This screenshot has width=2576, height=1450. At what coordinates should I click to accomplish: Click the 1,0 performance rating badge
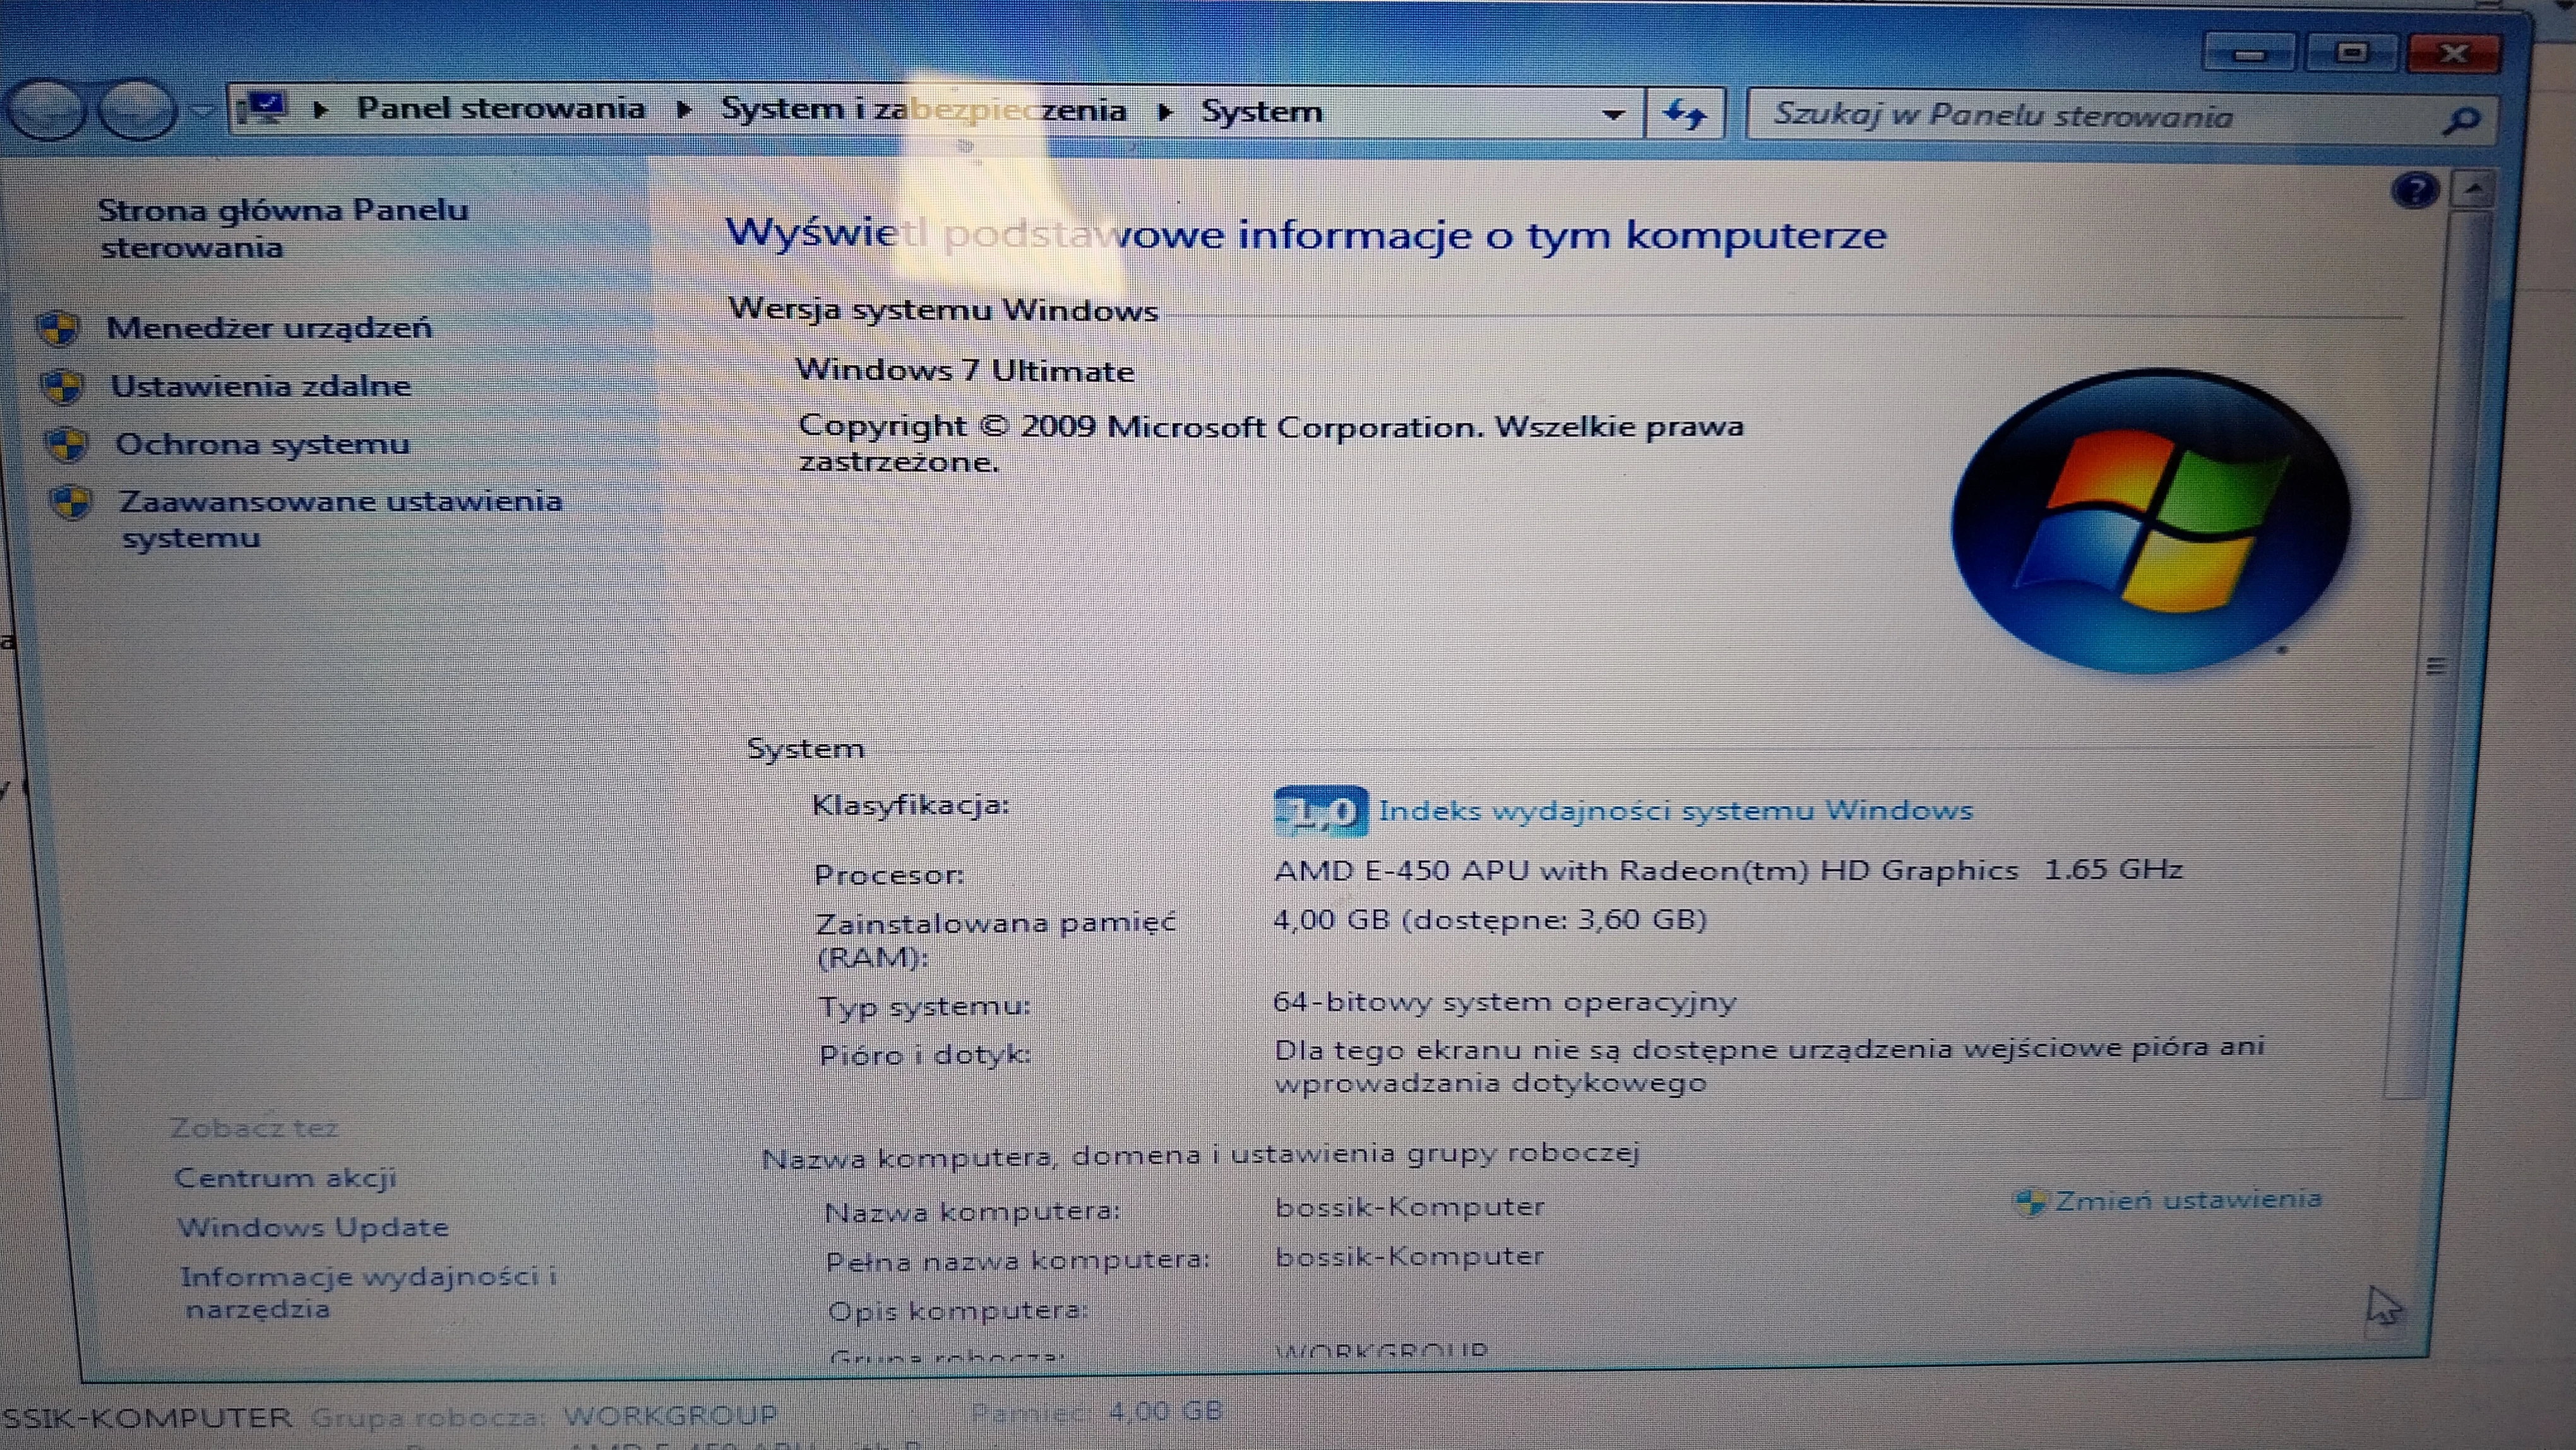[1320, 810]
